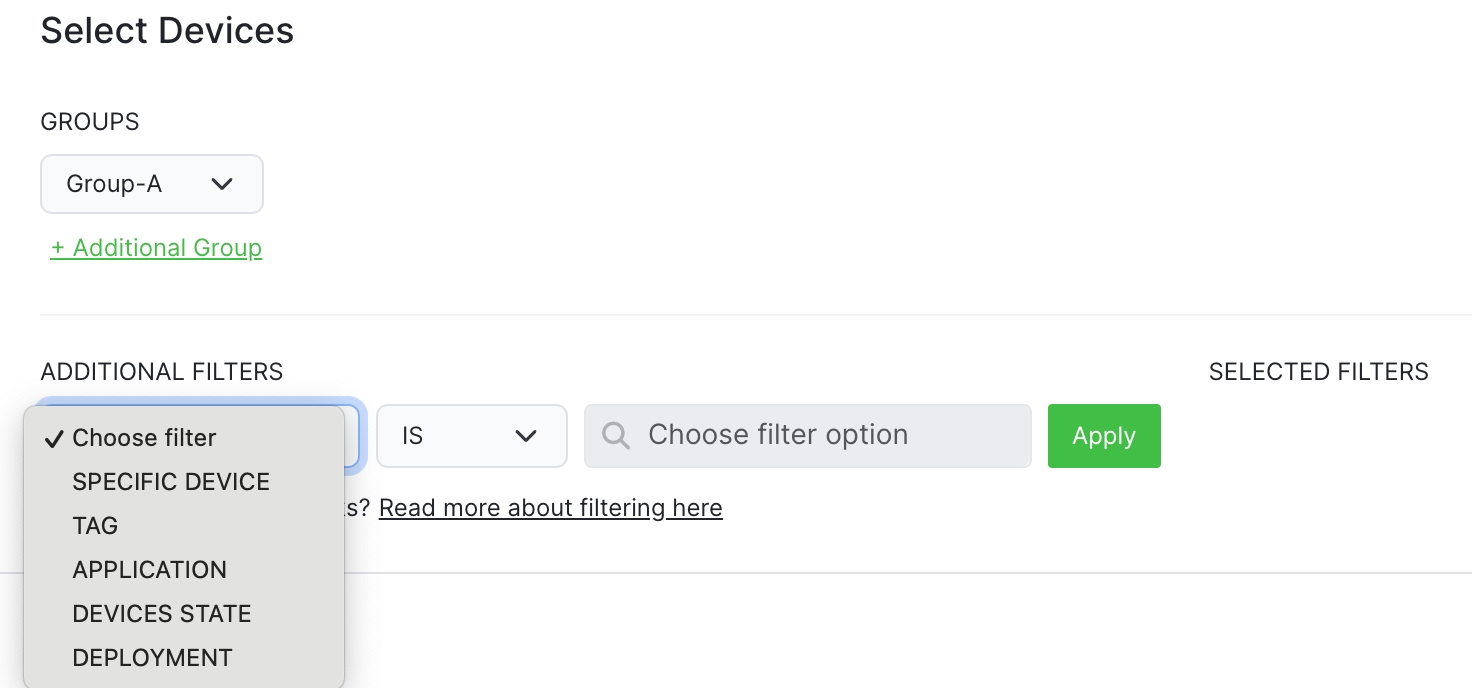Open the Group-A groups dropdown
The image size is (1472, 688).
coord(151,184)
